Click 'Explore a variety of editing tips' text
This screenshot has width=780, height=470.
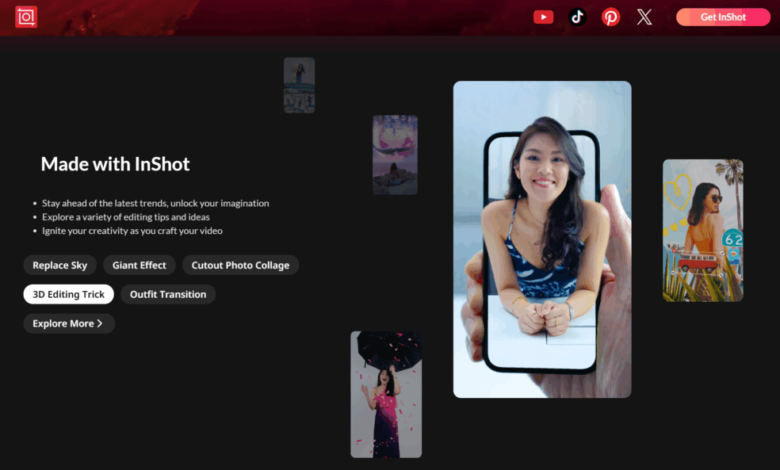(x=126, y=217)
